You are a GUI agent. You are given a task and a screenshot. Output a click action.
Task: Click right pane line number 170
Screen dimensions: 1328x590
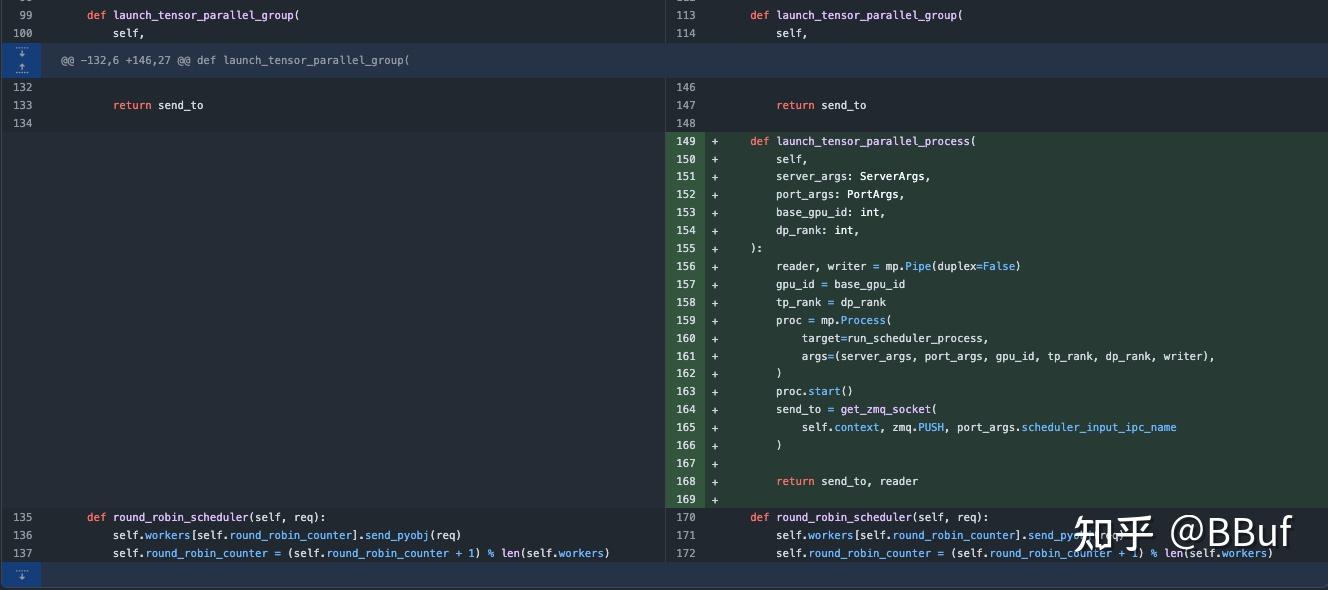(685, 517)
